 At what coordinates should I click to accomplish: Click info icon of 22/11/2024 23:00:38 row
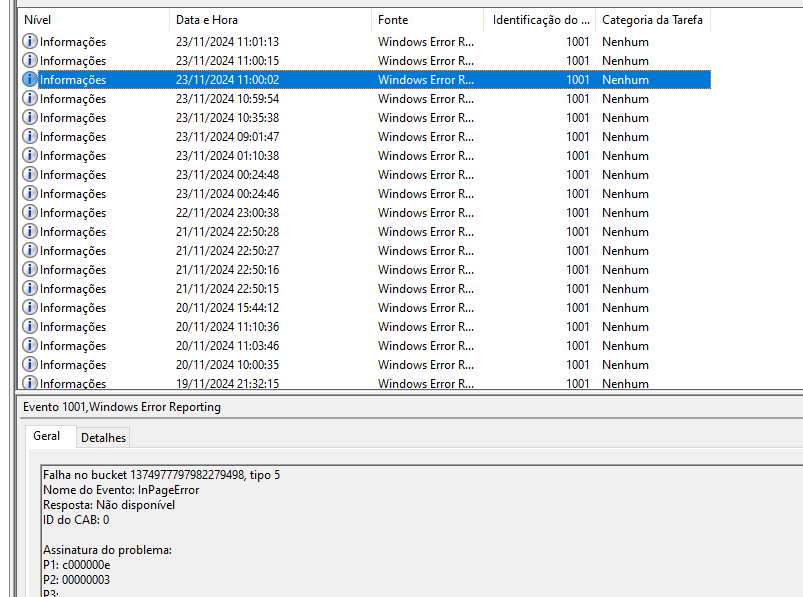click(30, 213)
